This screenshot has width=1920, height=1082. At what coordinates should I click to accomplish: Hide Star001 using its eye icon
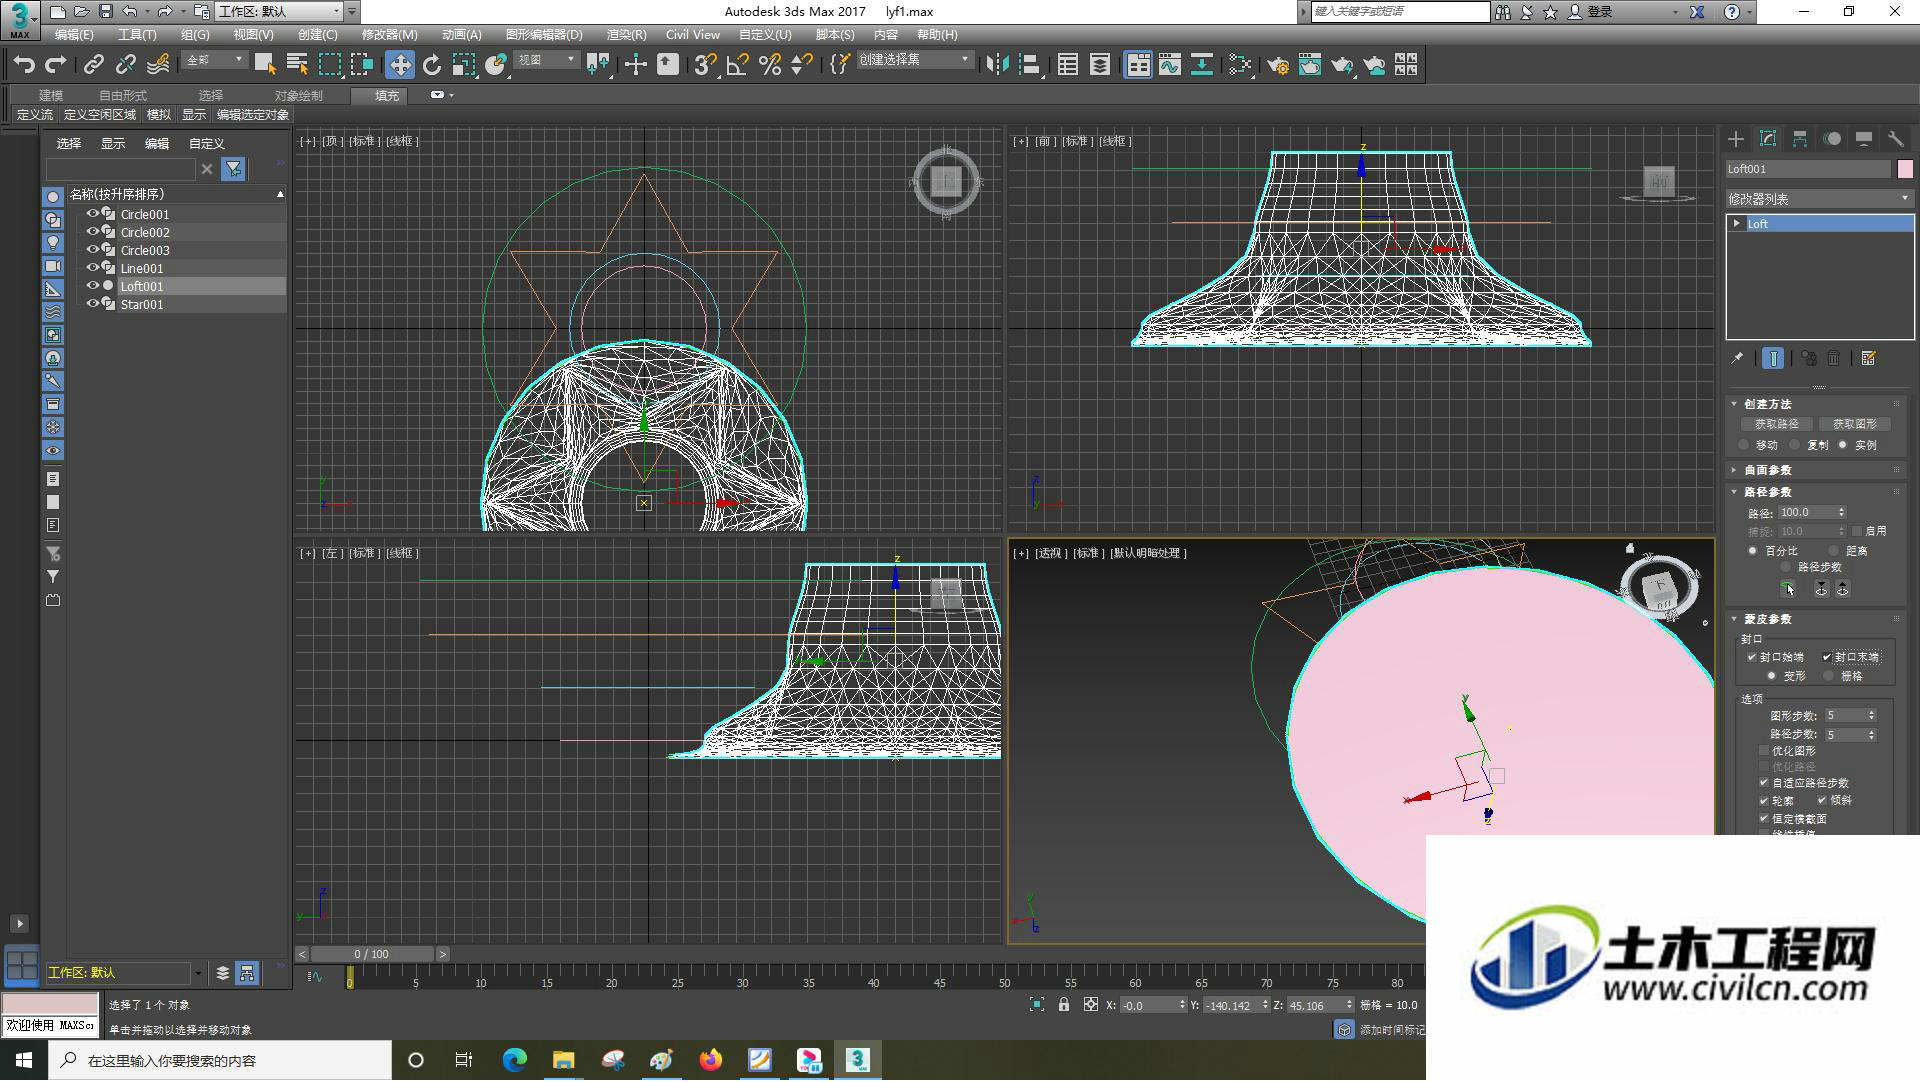click(93, 304)
